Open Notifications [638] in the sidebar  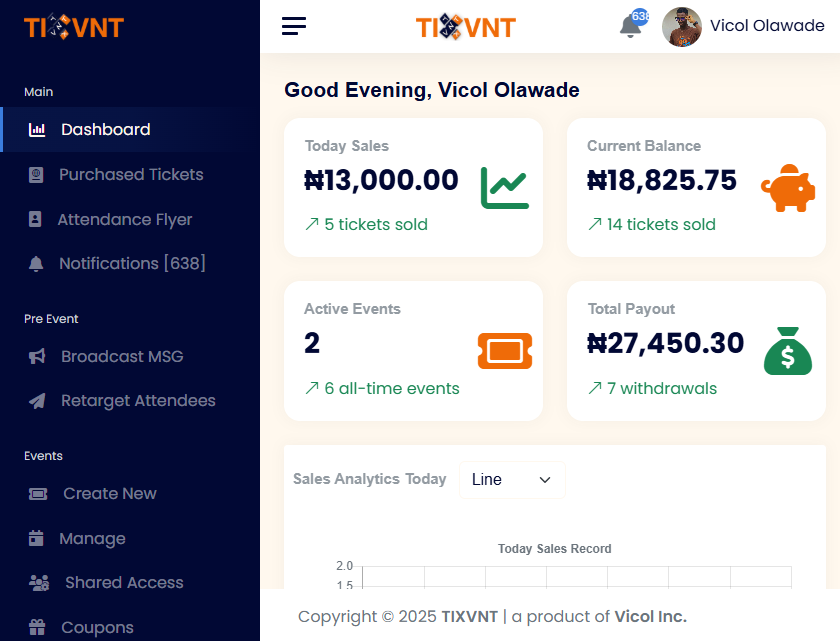132,264
